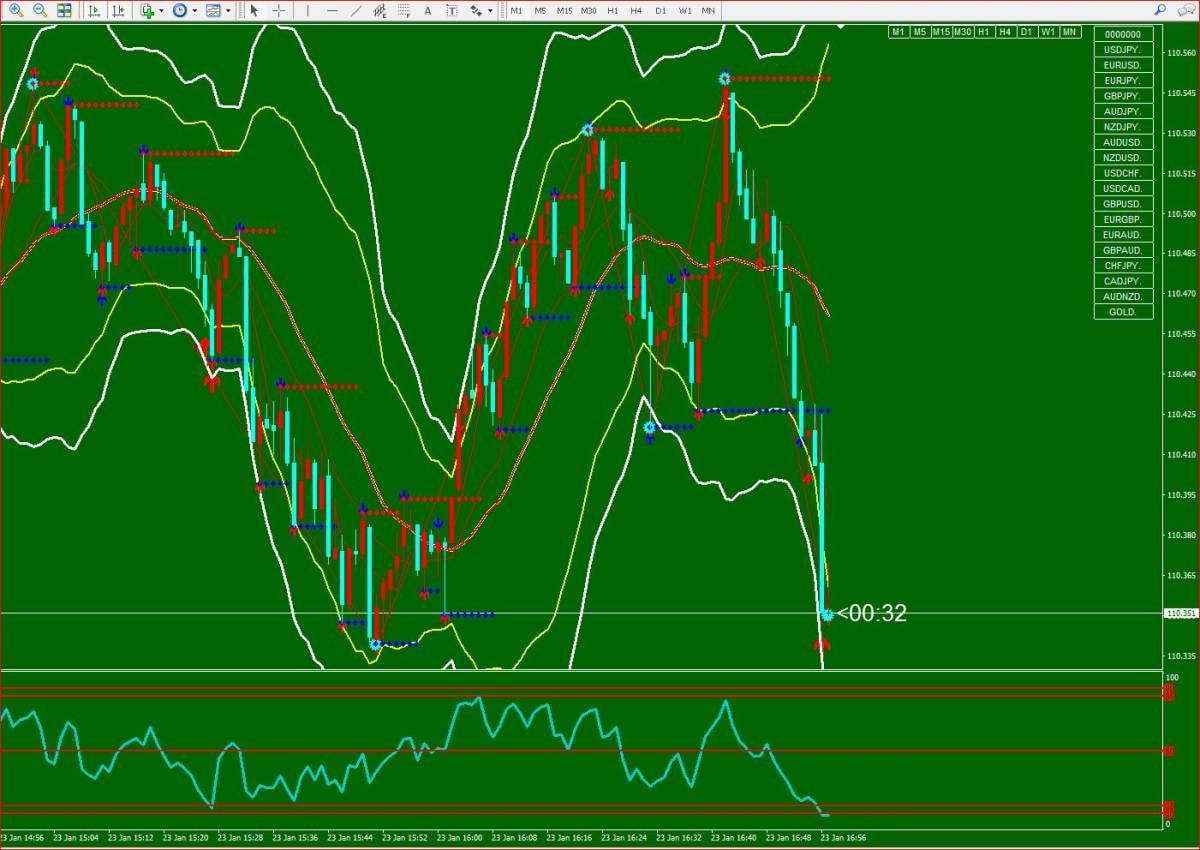Image resolution: width=1200 pixels, height=850 pixels.
Task: Toggle chart shift to the right
Action: point(117,10)
